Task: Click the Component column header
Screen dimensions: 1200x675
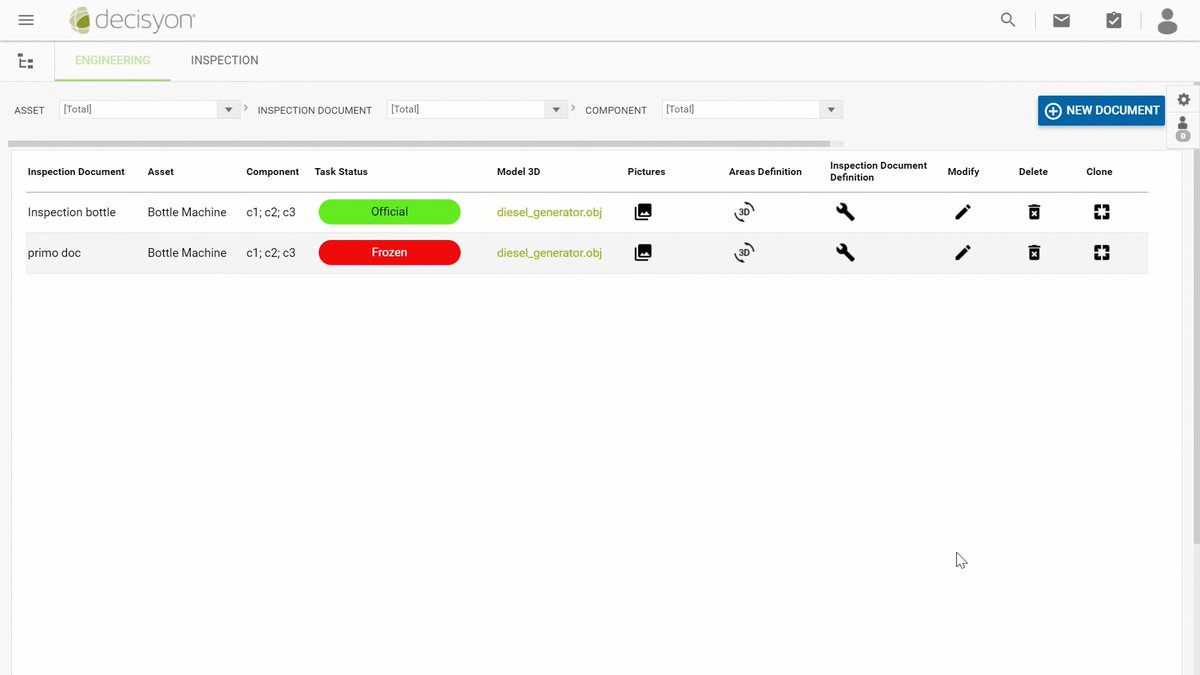Action: click(x=272, y=172)
